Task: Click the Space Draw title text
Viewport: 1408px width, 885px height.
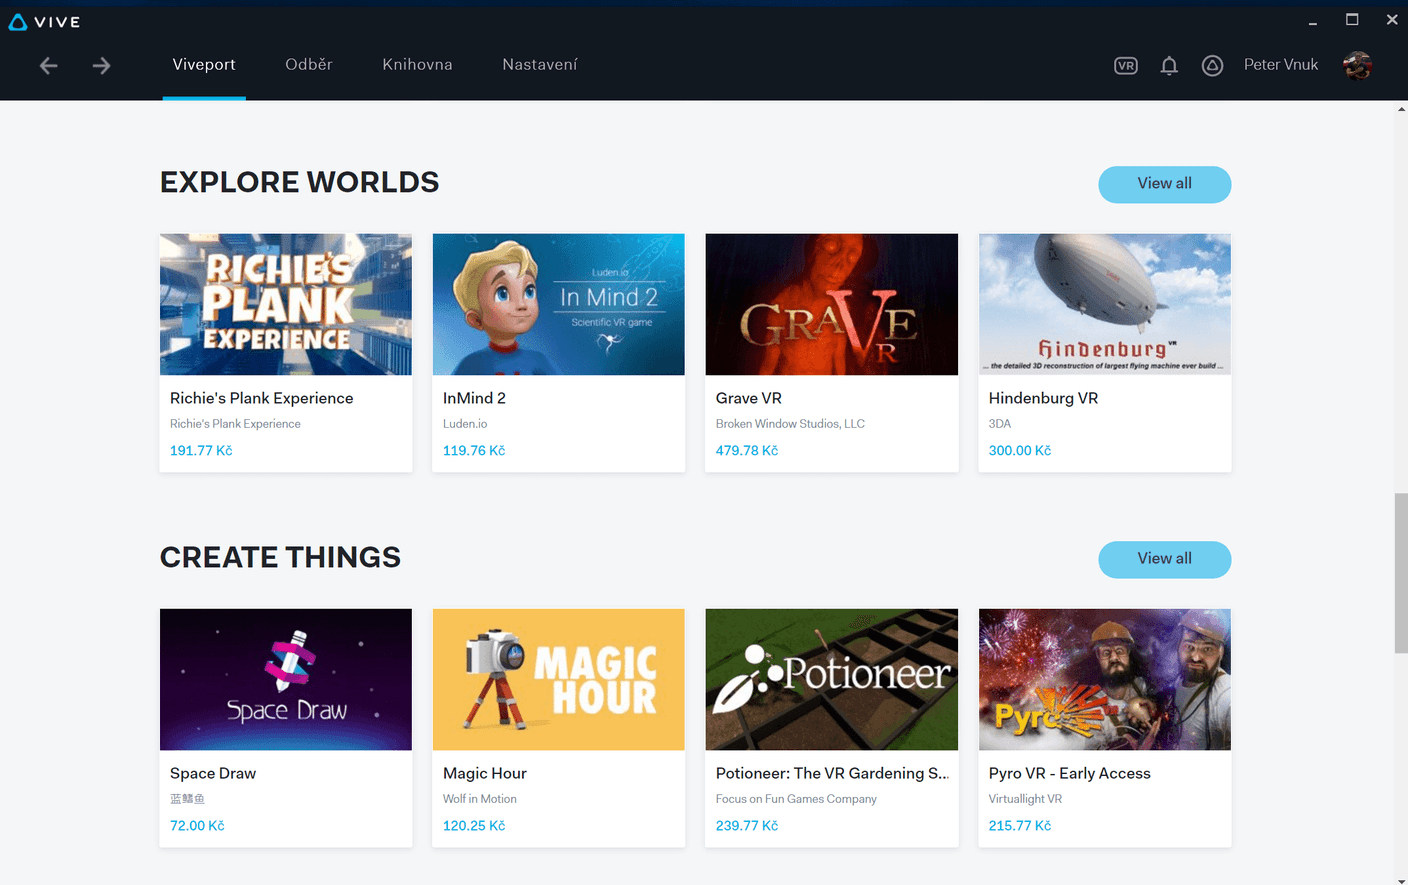Action: (213, 773)
